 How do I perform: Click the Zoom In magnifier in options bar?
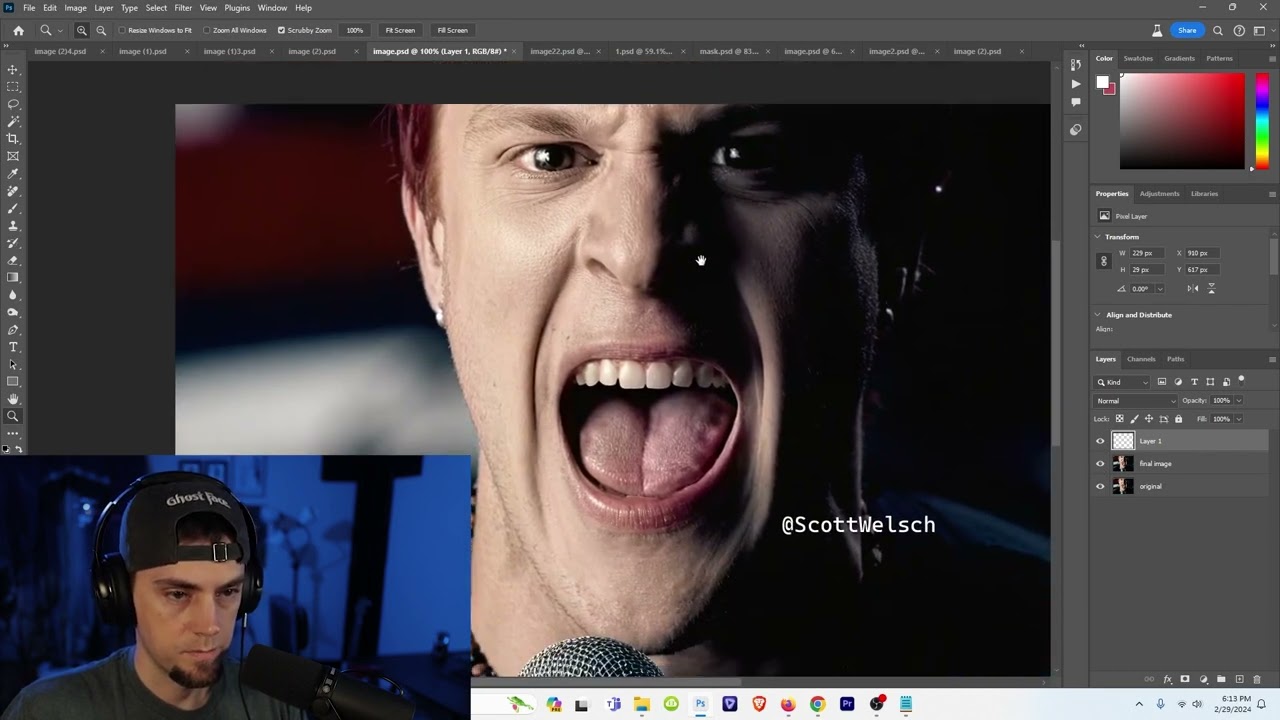coord(82,30)
